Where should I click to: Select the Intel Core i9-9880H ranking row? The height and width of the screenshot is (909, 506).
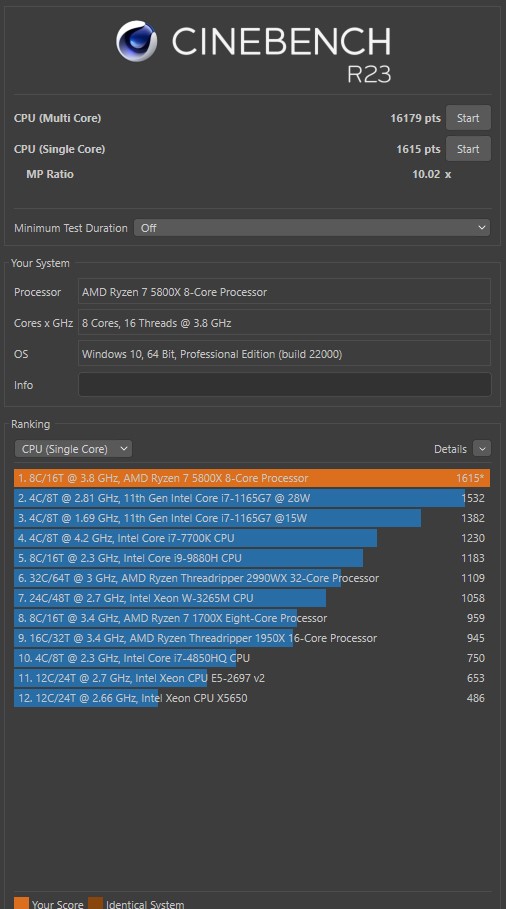[252, 558]
